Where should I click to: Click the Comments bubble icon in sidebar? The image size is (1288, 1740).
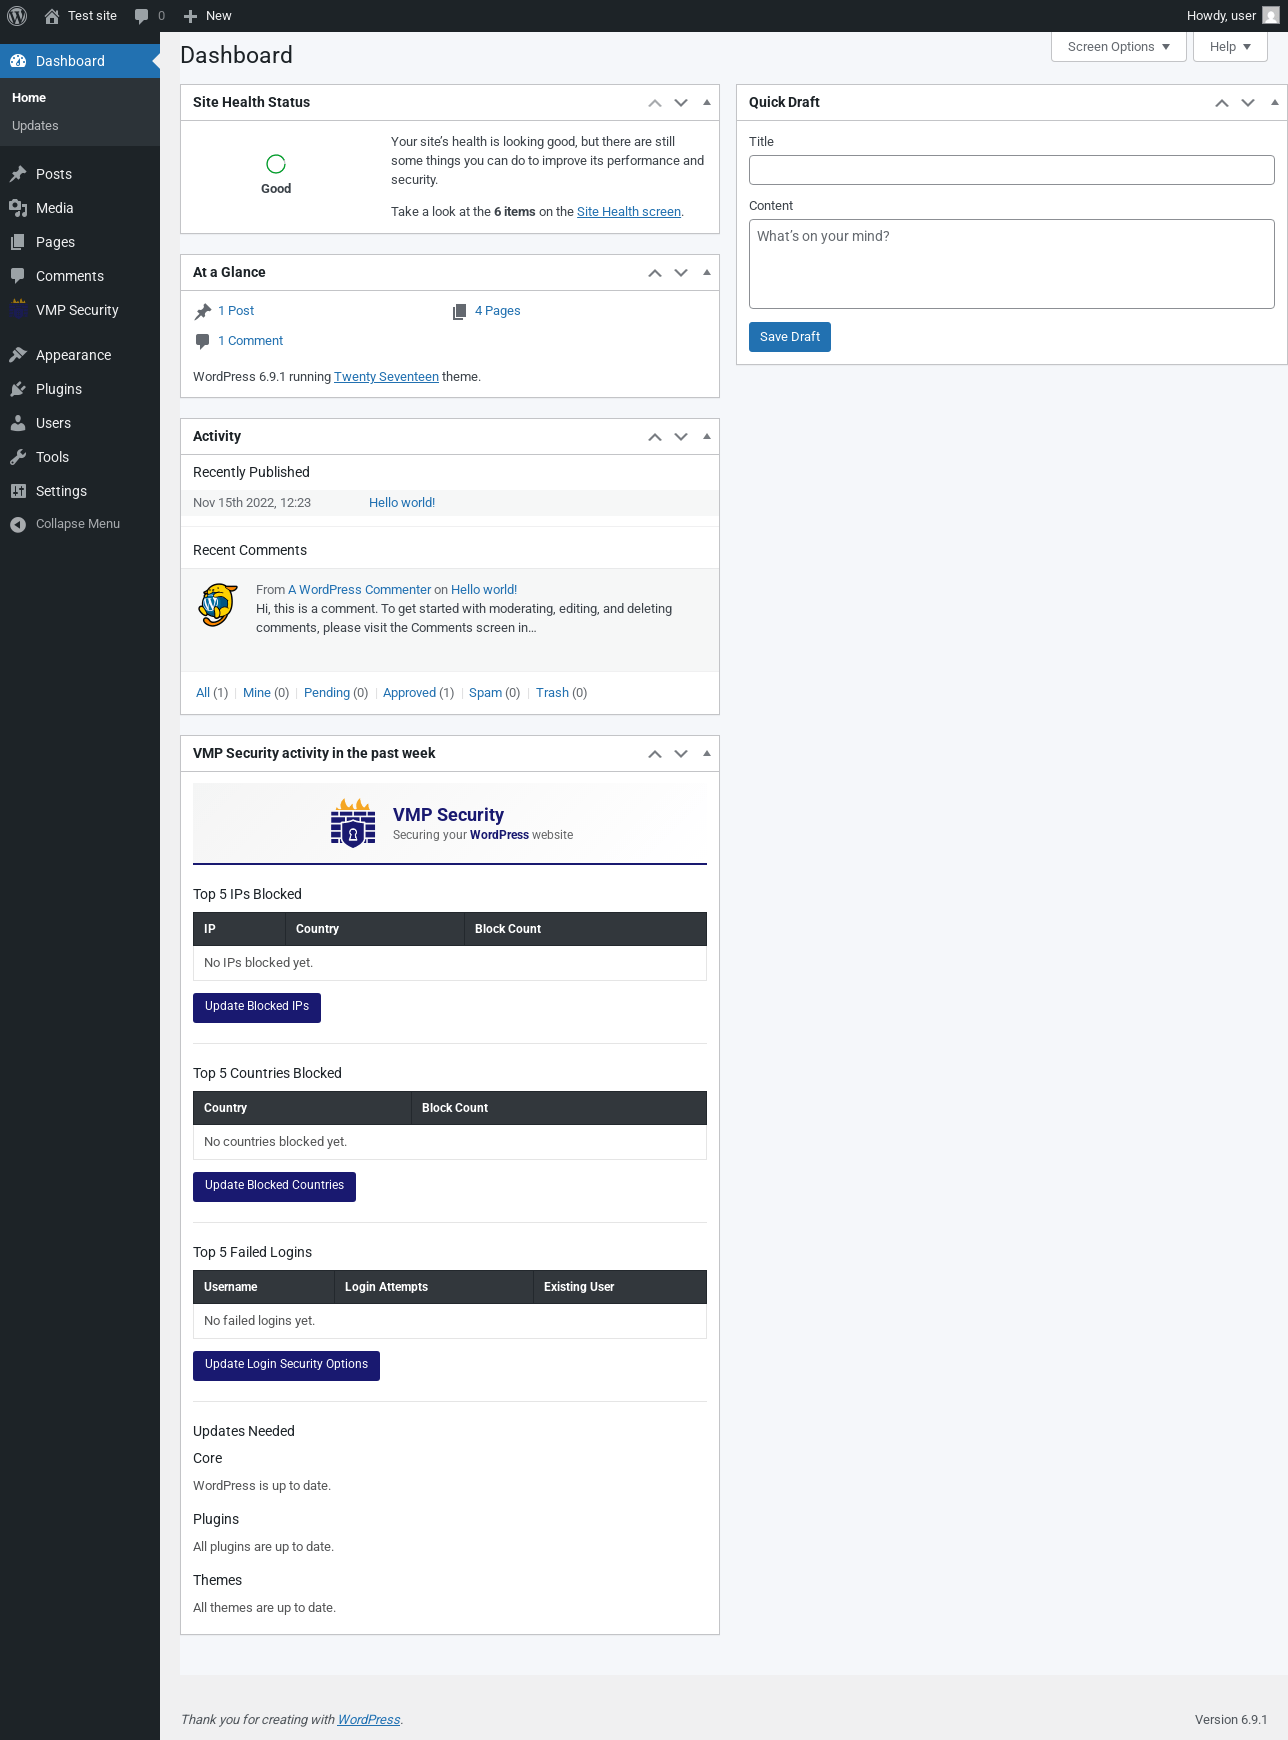coord(18,276)
